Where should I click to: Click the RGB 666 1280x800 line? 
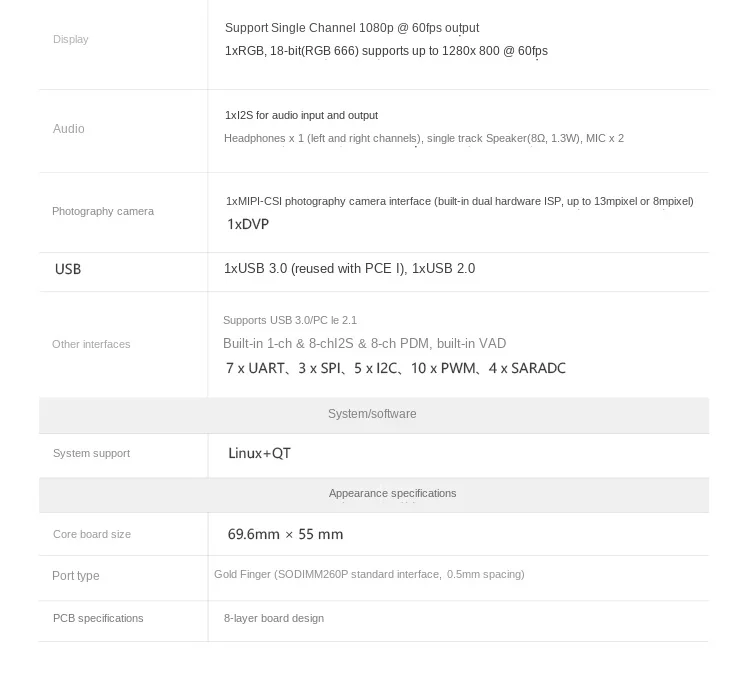click(x=386, y=51)
